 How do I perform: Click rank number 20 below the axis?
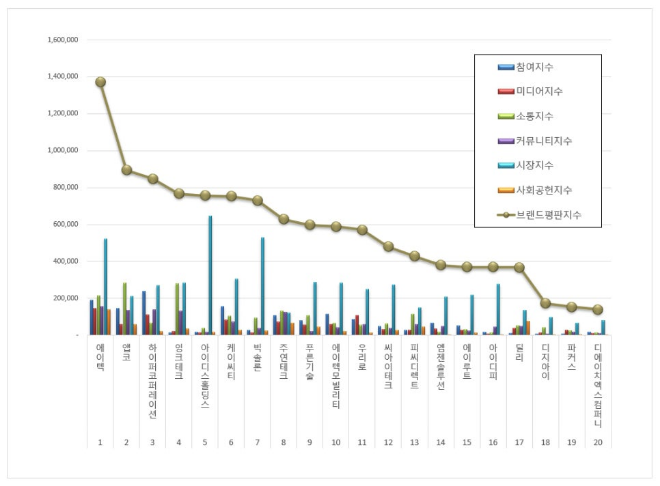point(596,441)
